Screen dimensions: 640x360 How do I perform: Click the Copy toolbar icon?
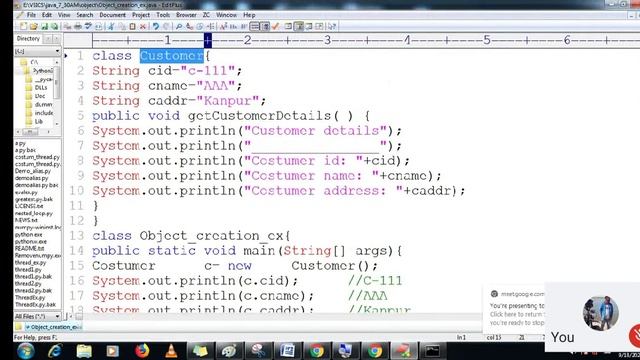pyautogui.click(x=122, y=27)
